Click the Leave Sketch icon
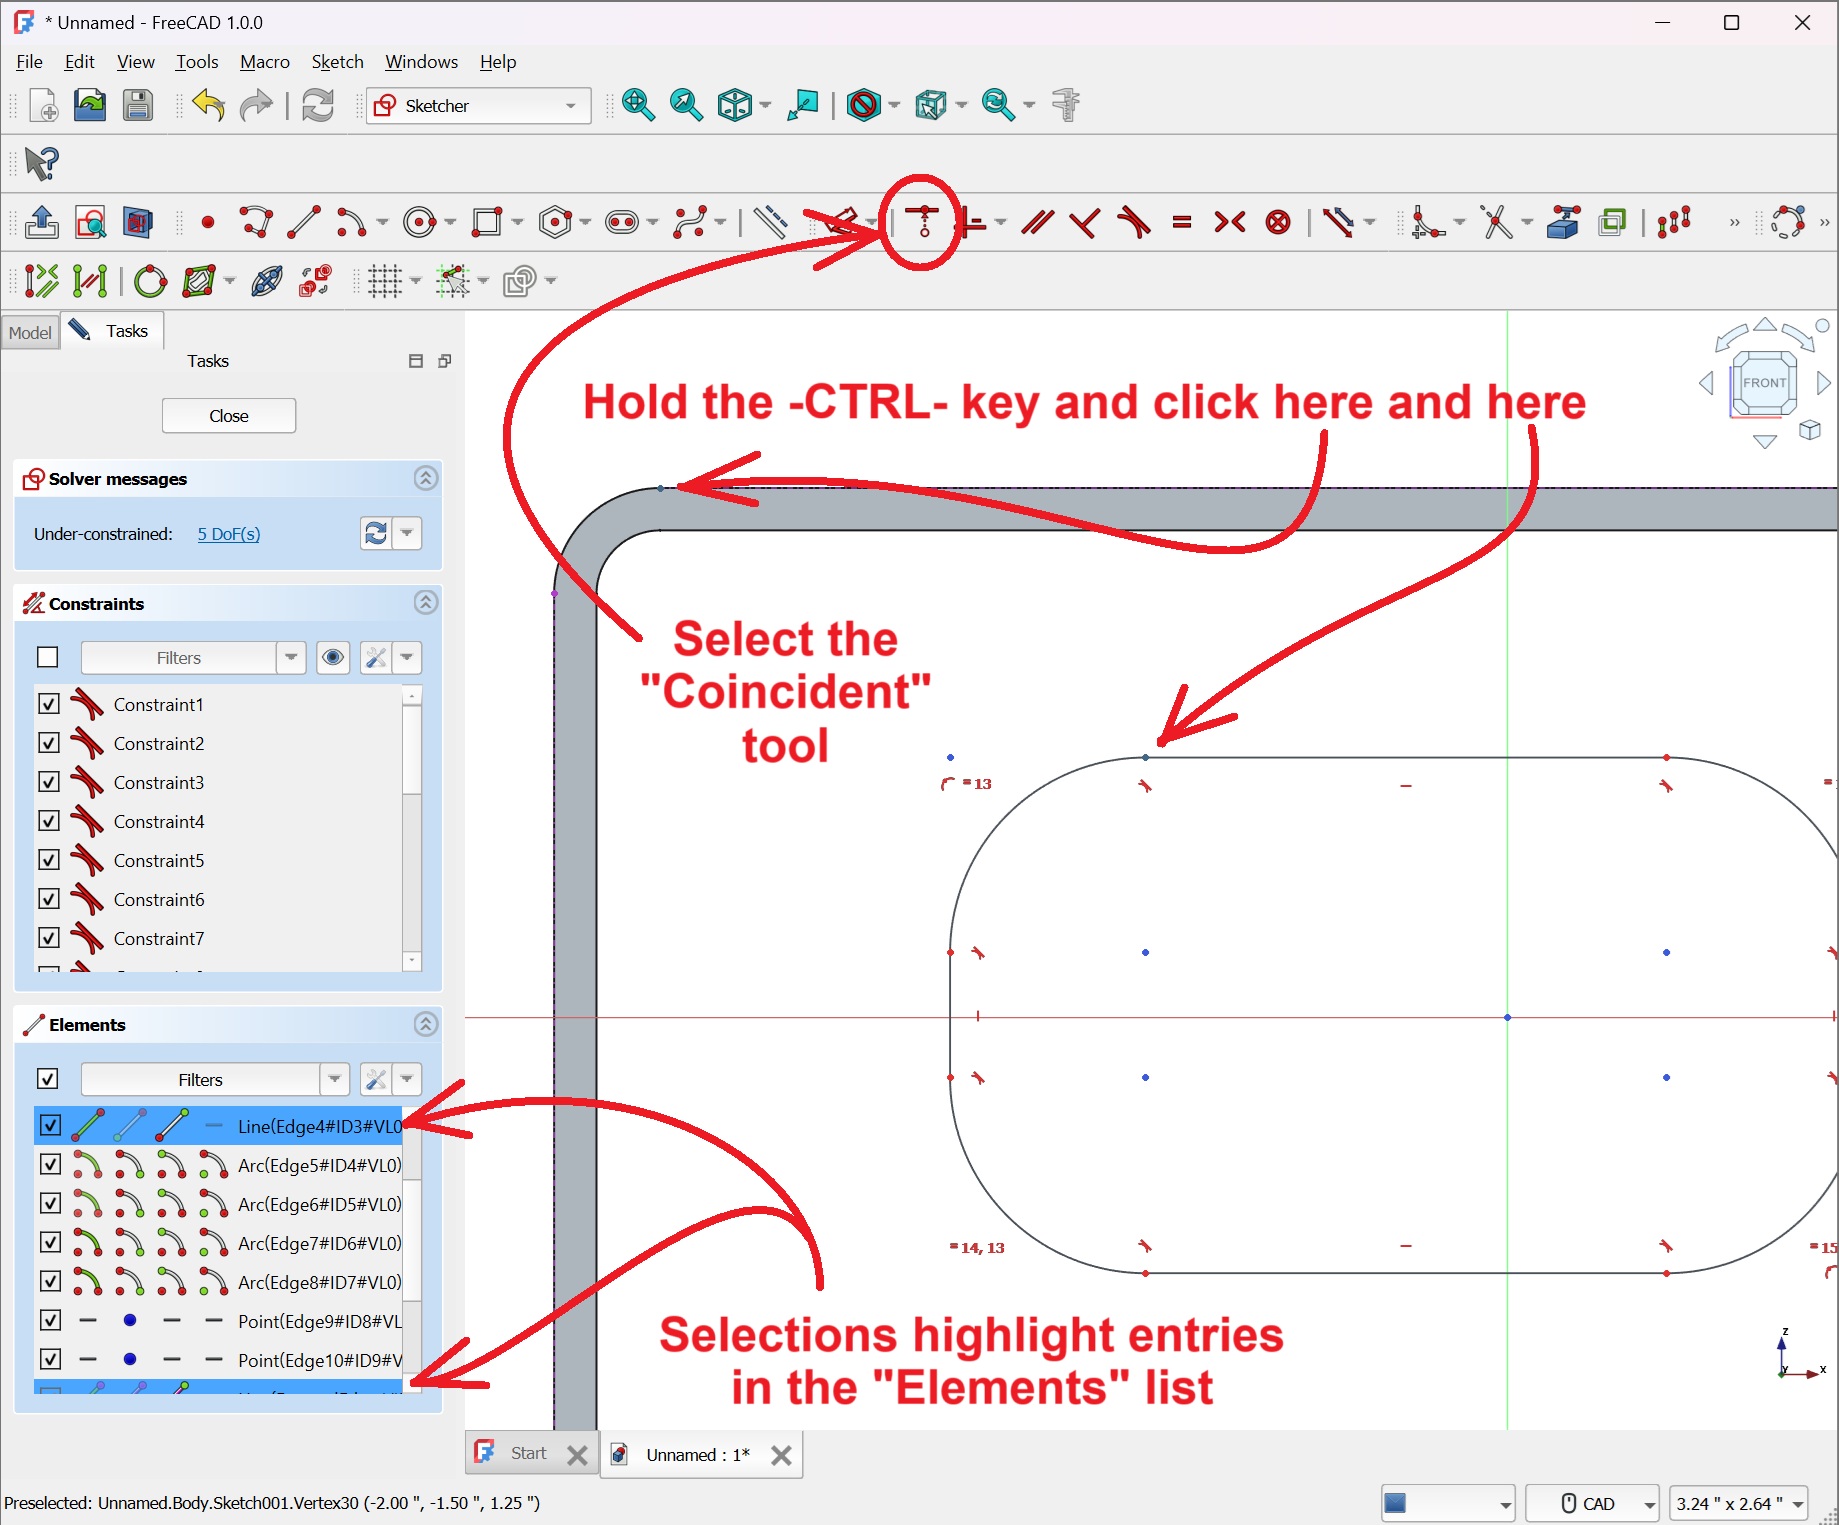 coord(41,222)
